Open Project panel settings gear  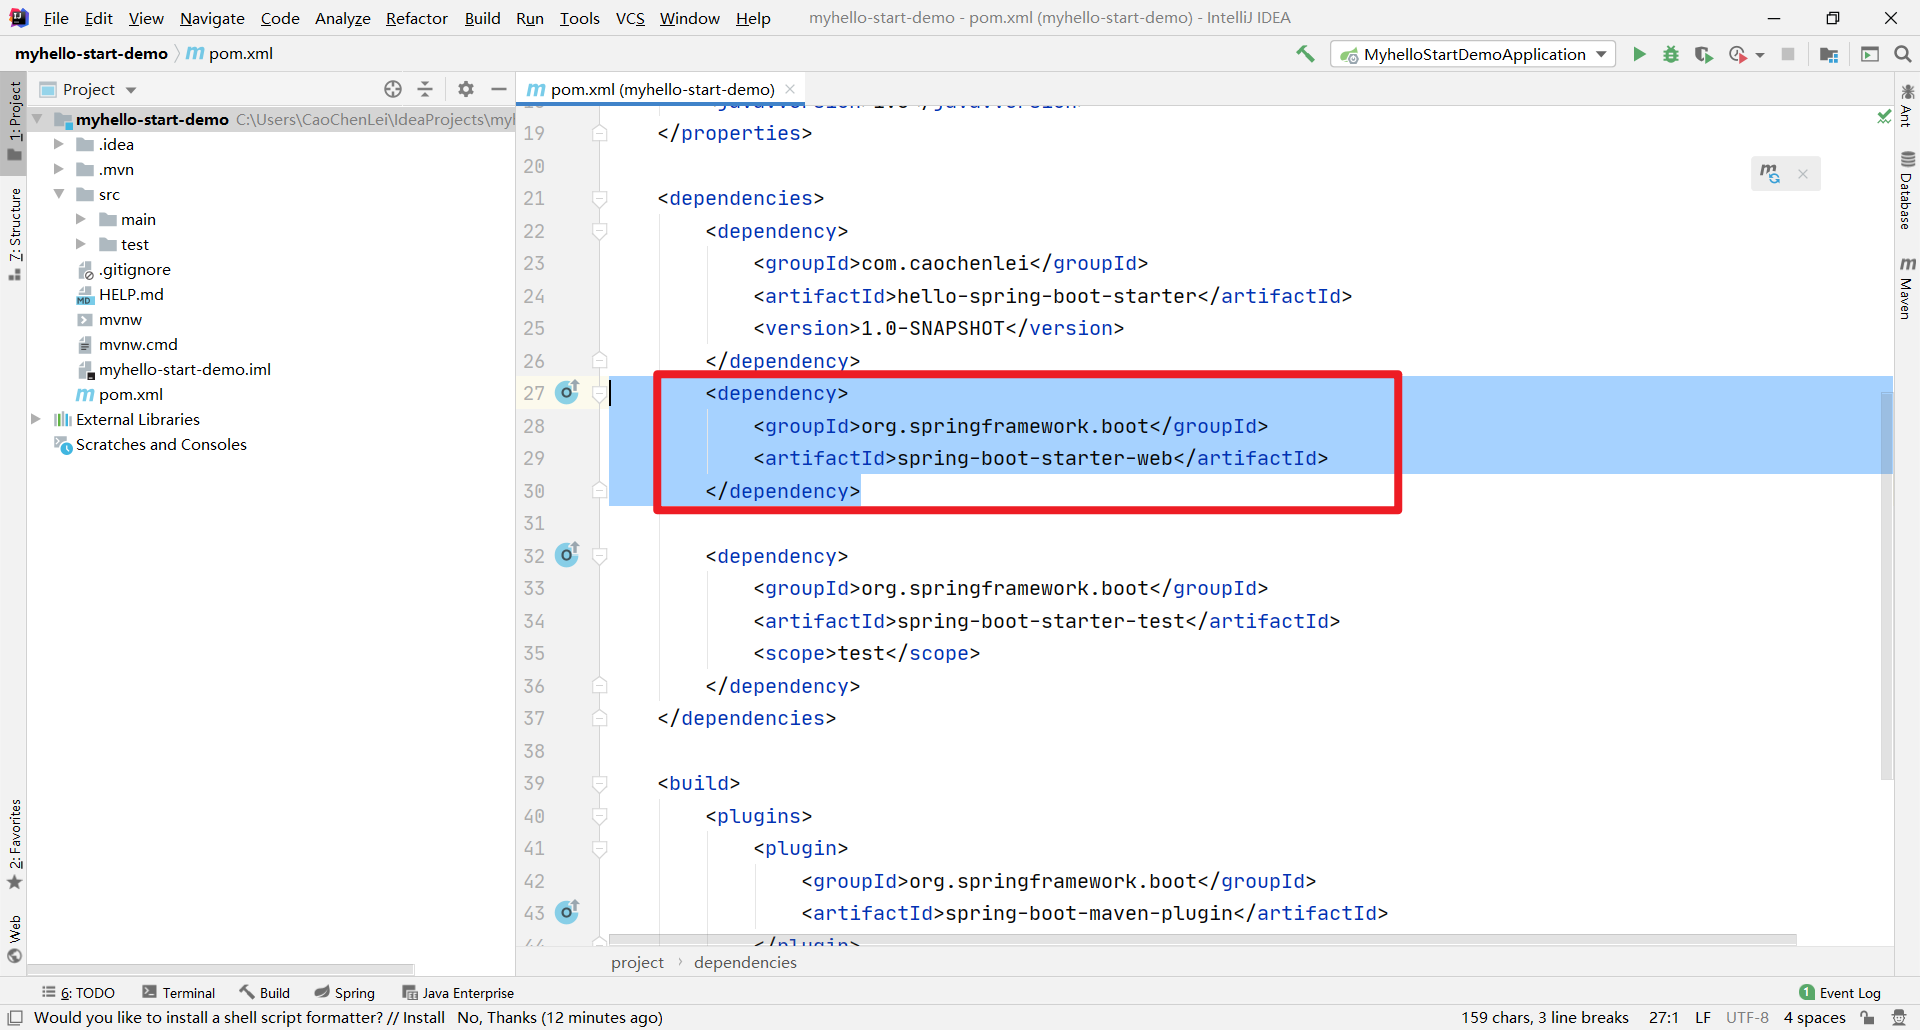466,89
